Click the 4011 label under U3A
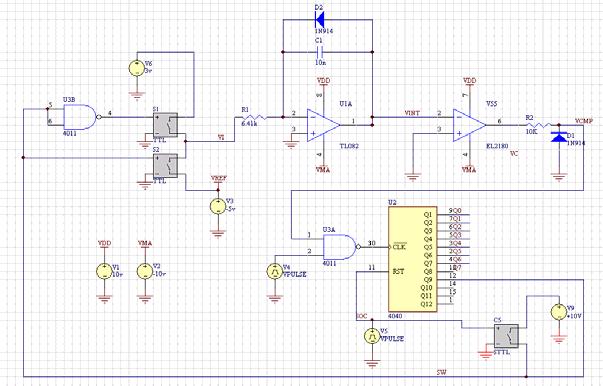 point(330,264)
